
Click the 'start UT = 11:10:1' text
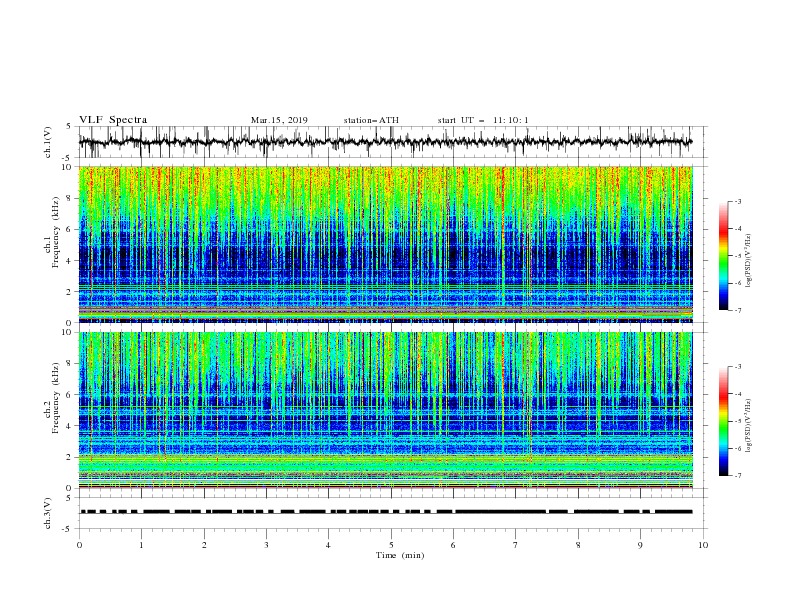[482, 120]
